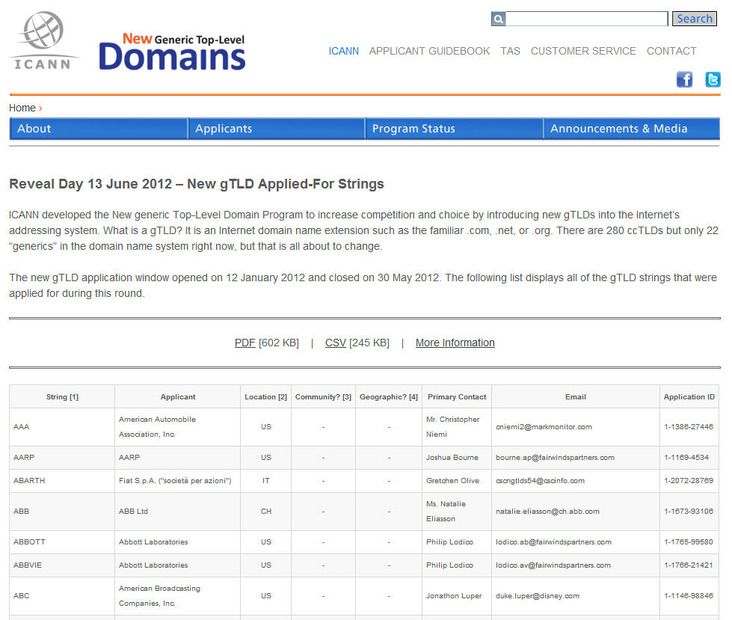Click the Community? [3] column header
The image size is (732, 620).
tap(323, 396)
